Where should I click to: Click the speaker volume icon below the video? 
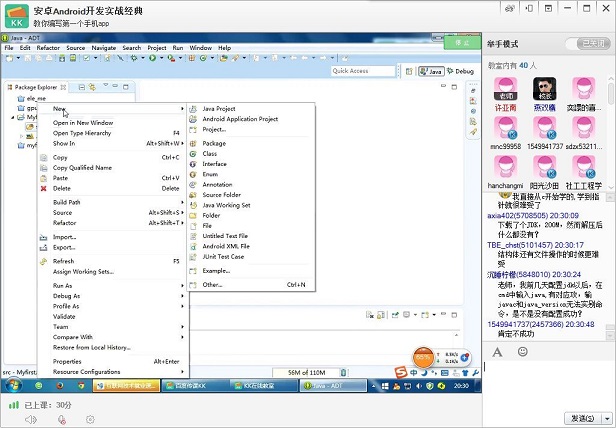click(31, 419)
